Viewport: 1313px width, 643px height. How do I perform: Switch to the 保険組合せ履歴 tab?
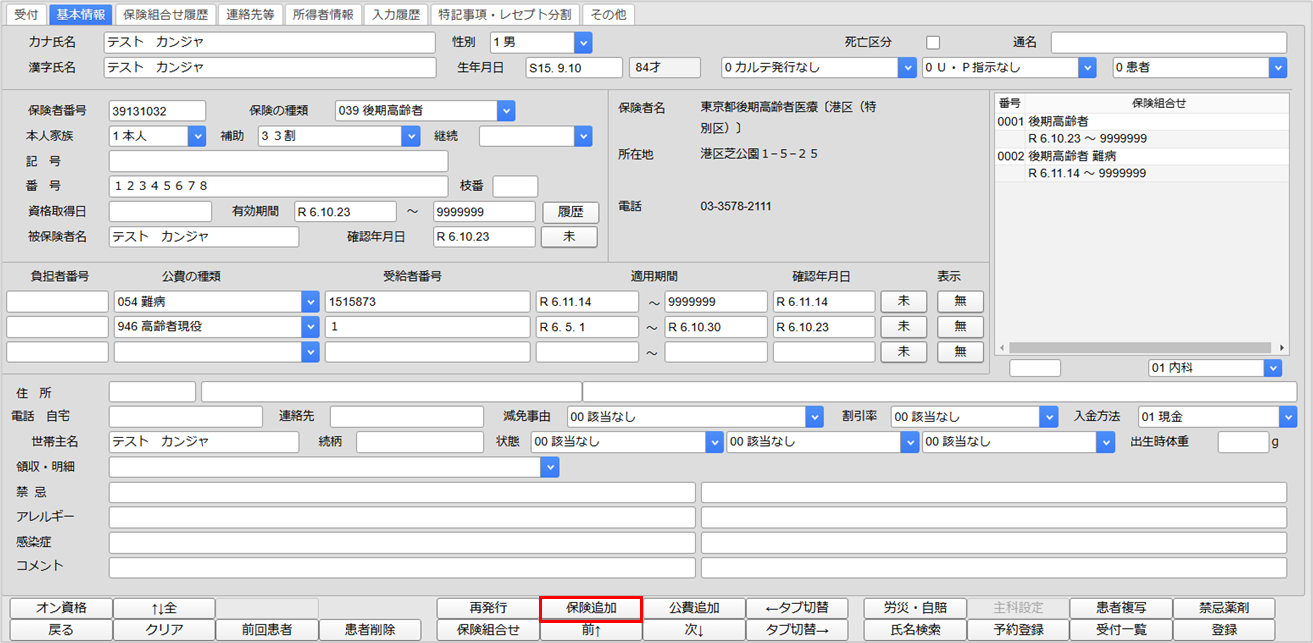(x=167, y=15)
